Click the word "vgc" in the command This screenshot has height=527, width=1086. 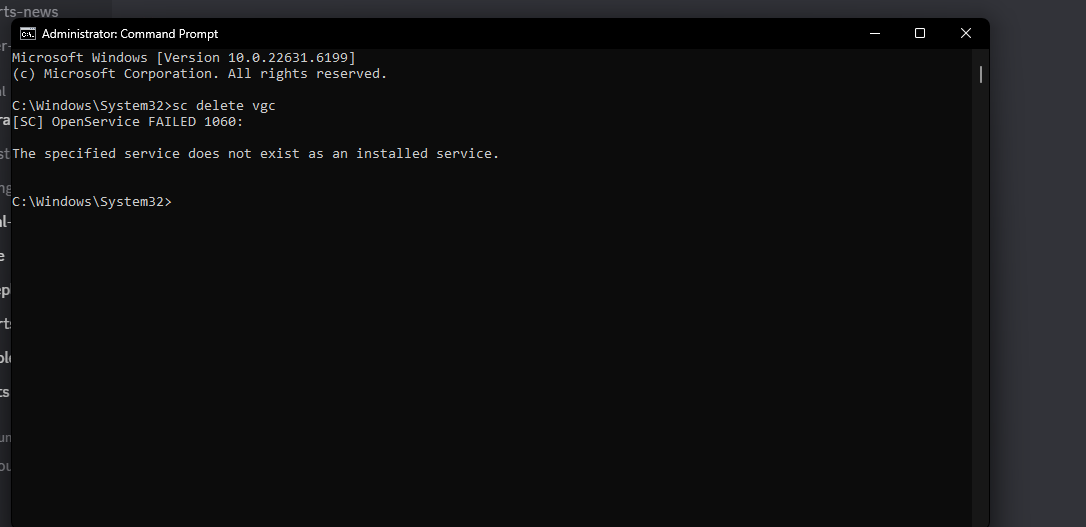click(264, 106)
